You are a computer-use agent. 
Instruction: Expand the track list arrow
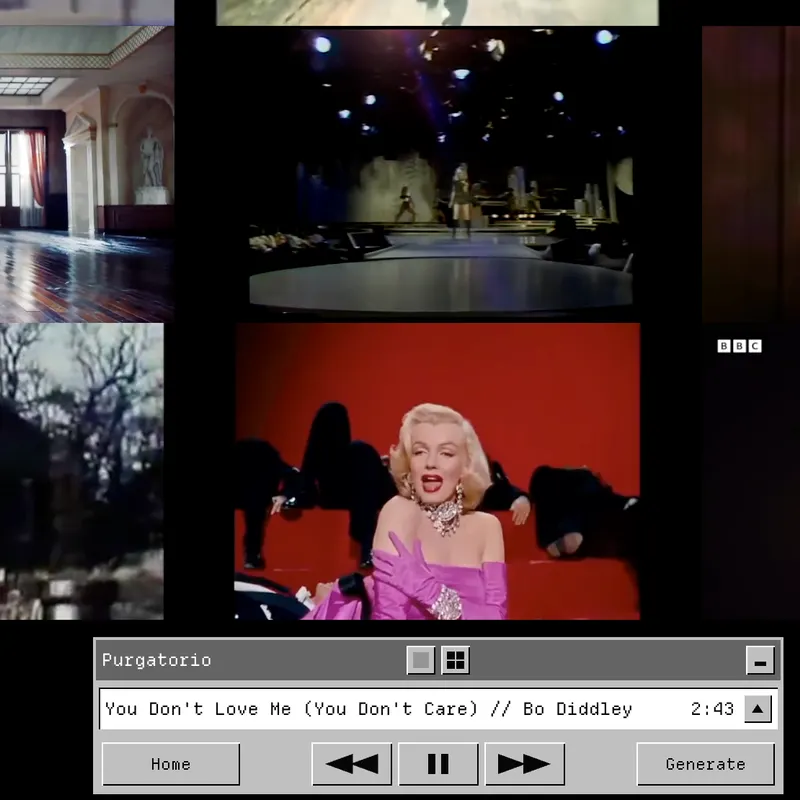point(758,709)
